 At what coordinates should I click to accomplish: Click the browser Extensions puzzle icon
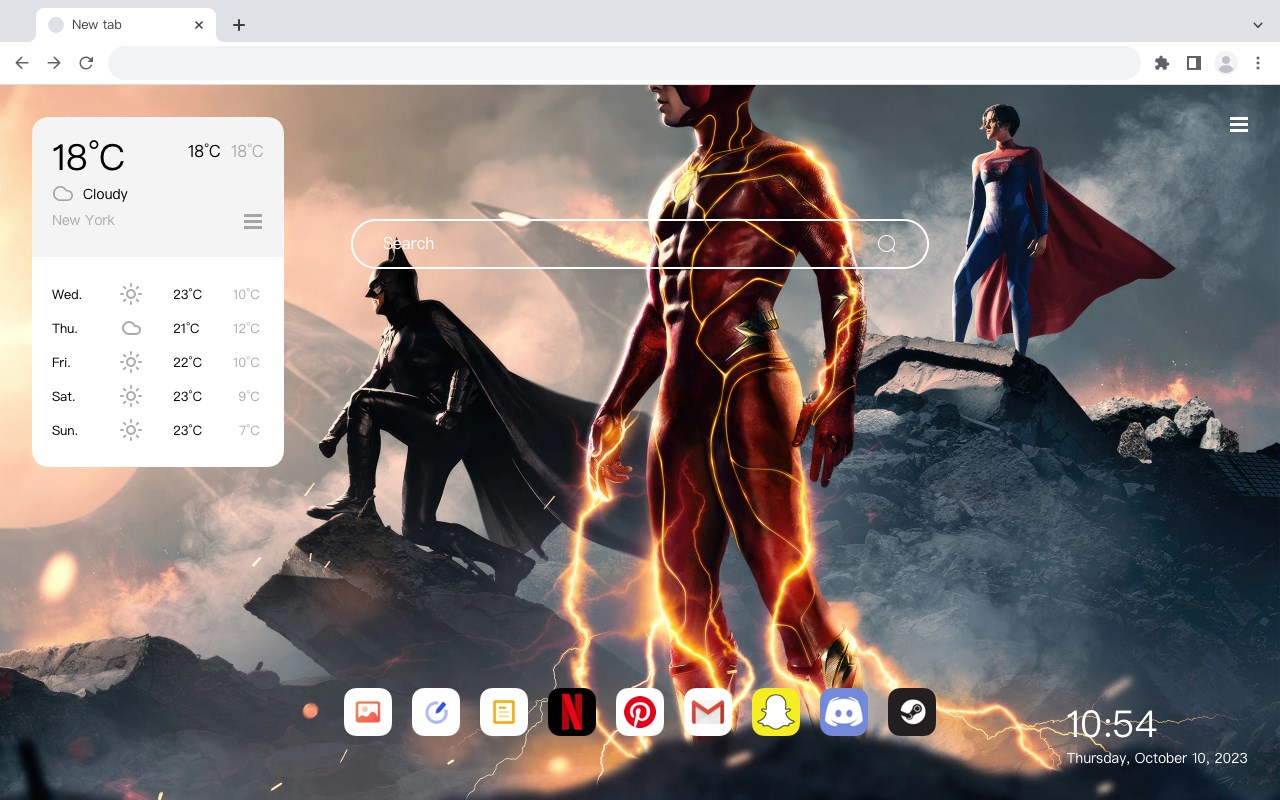pyautogui.click(x=1161, y=63)
